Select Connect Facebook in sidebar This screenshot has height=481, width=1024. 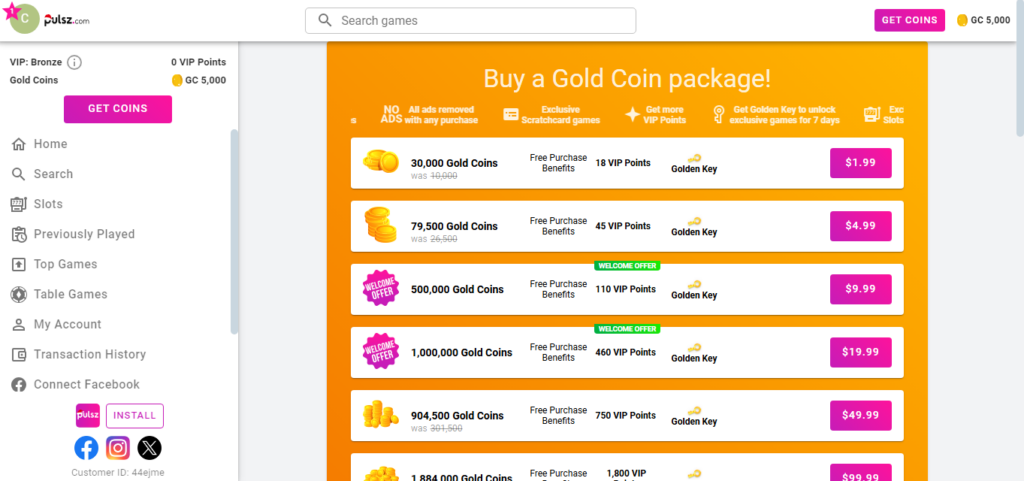pos(86,384)
